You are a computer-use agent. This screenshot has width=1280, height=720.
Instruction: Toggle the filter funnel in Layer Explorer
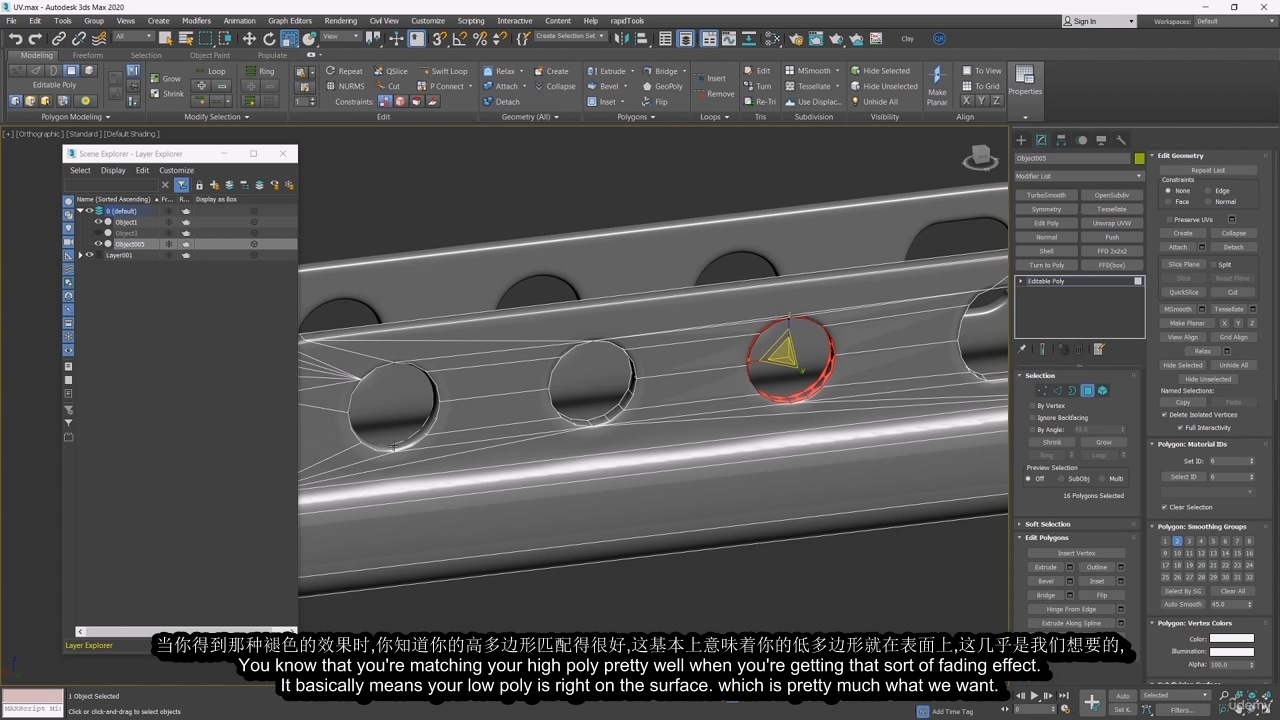[x=181, y=185]
